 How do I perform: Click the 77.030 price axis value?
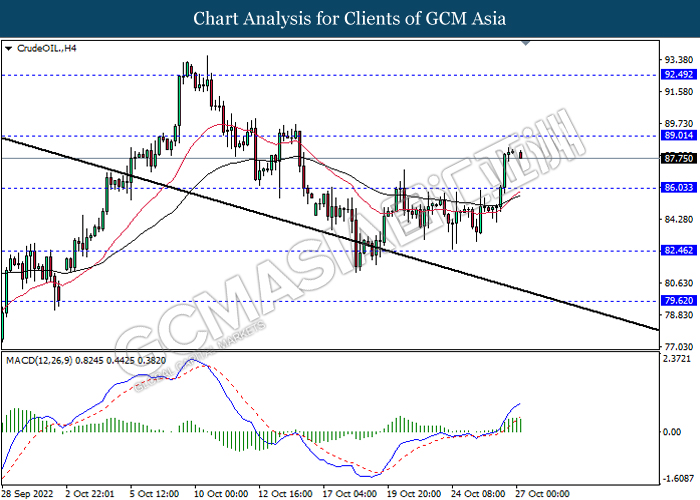pos(679,346)
